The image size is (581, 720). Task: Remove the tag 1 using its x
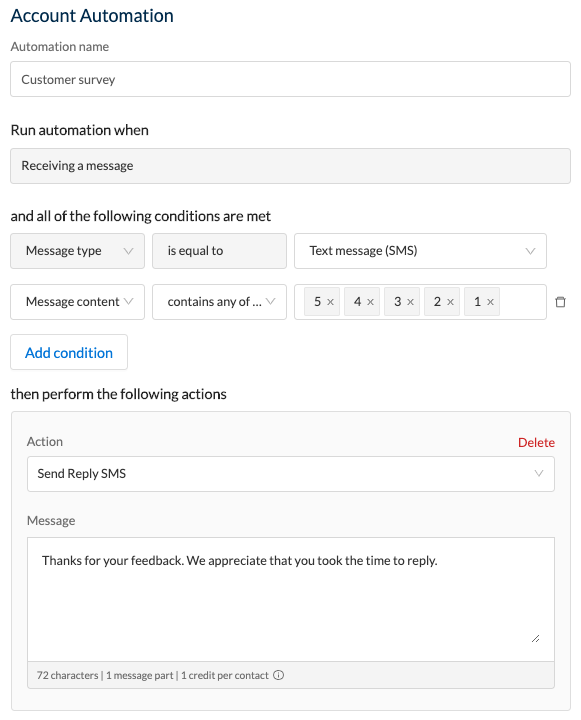490,302
